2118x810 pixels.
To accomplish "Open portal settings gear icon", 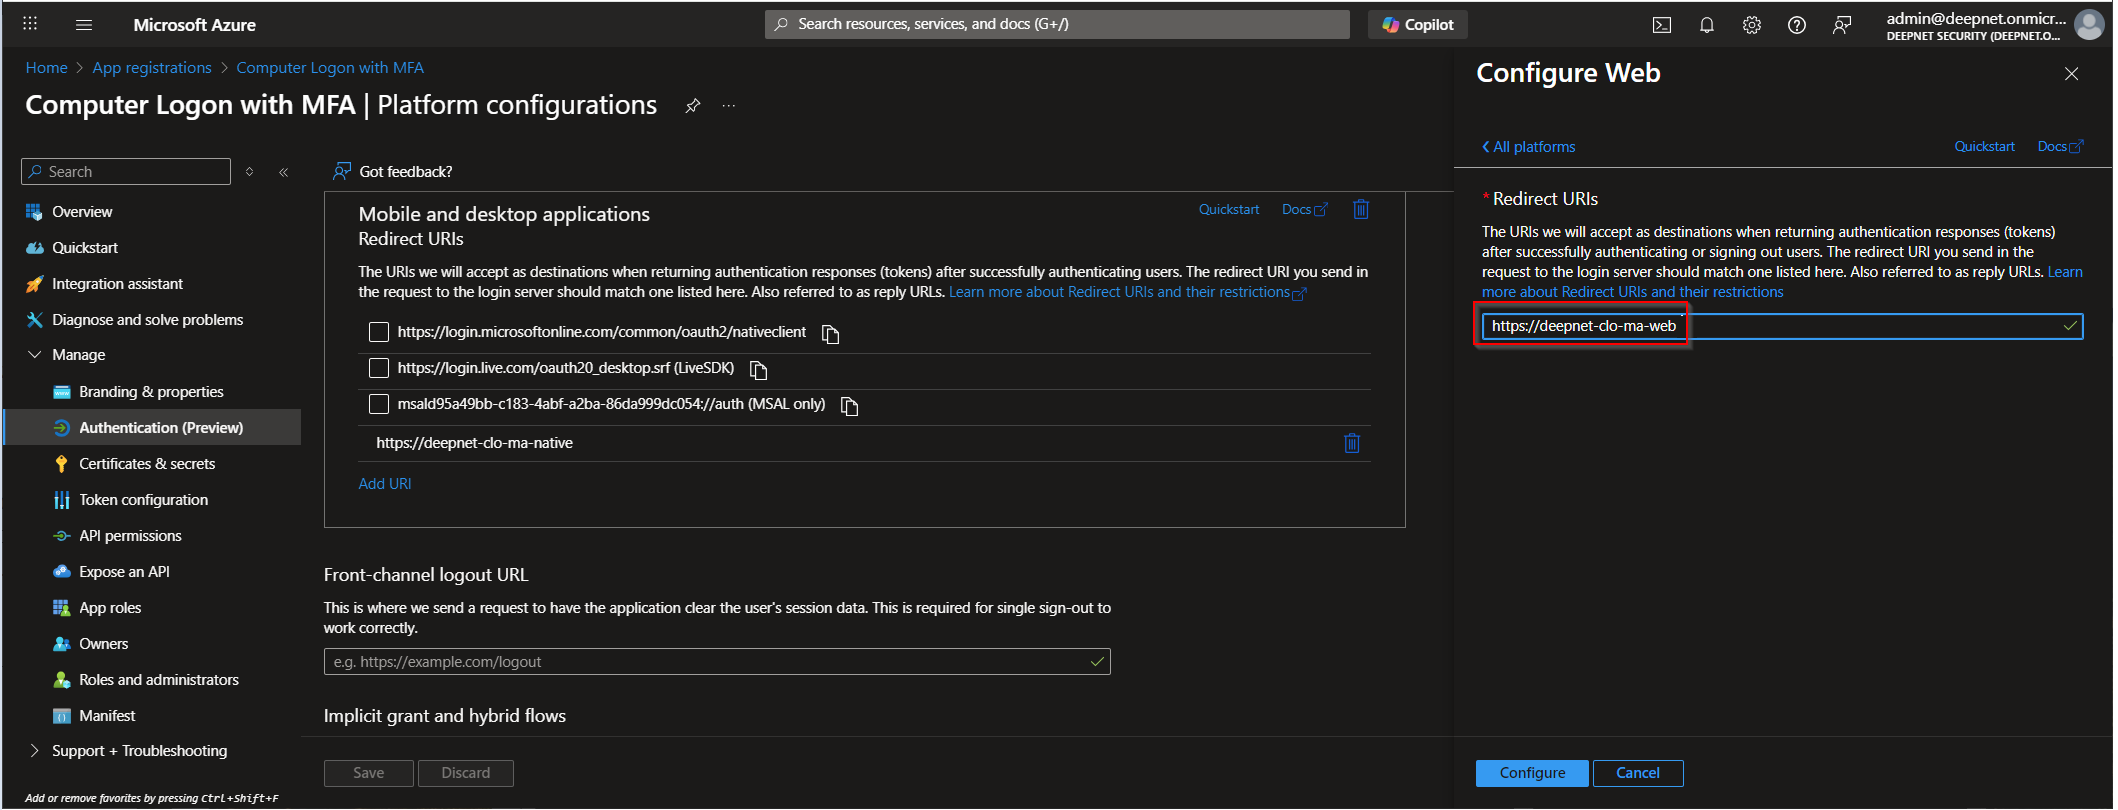I will (x=1752, y=25).
